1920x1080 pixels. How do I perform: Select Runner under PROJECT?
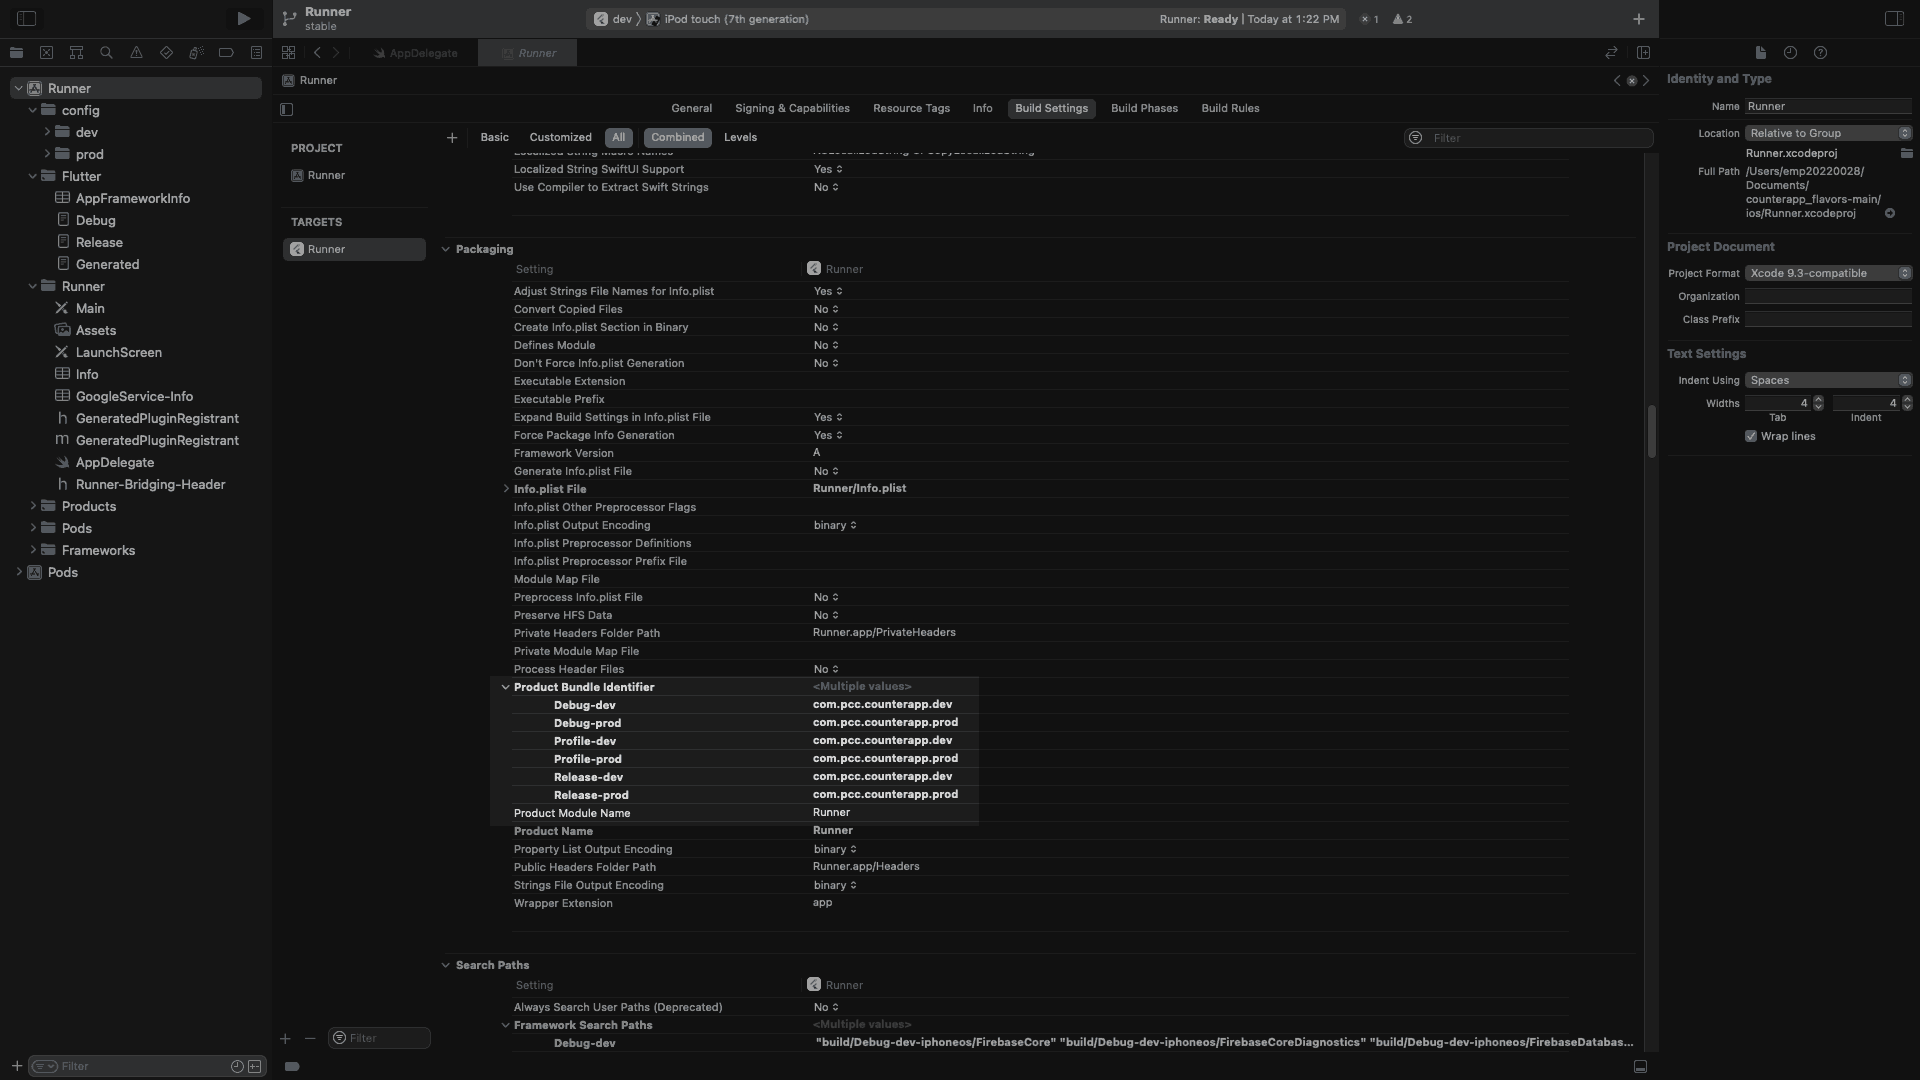click(x=326, y=175)
